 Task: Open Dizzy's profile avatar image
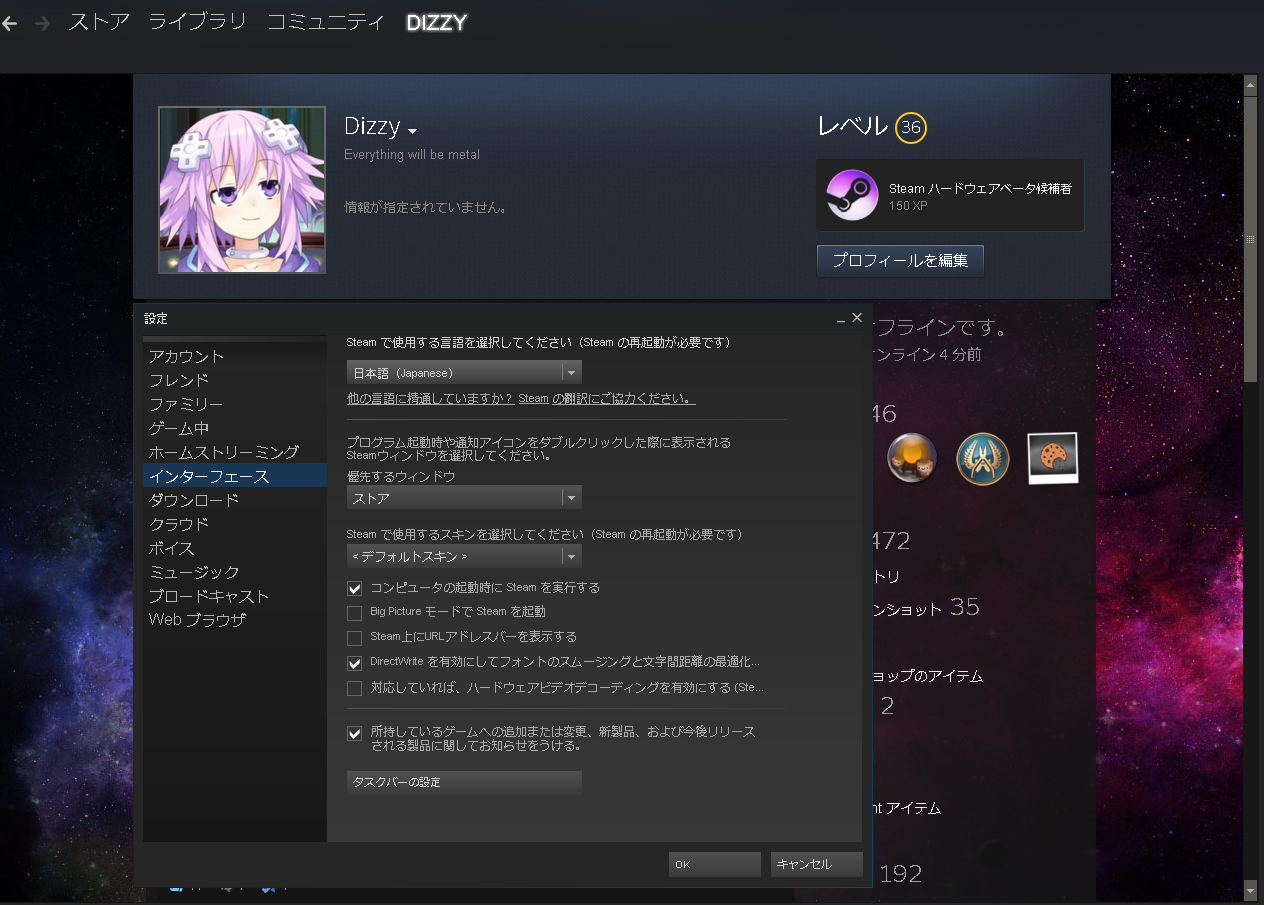click(x=242, y=190)
